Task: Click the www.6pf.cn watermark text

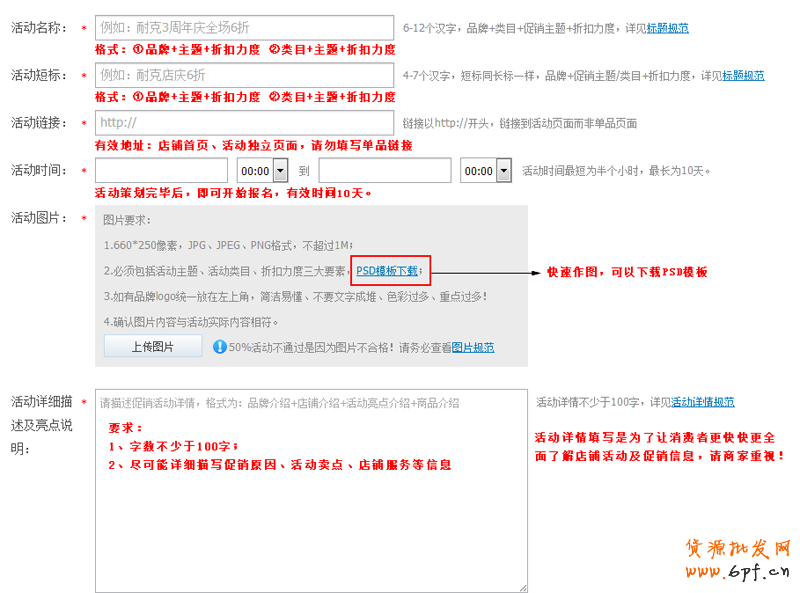Action: click(x=740, y=573)
